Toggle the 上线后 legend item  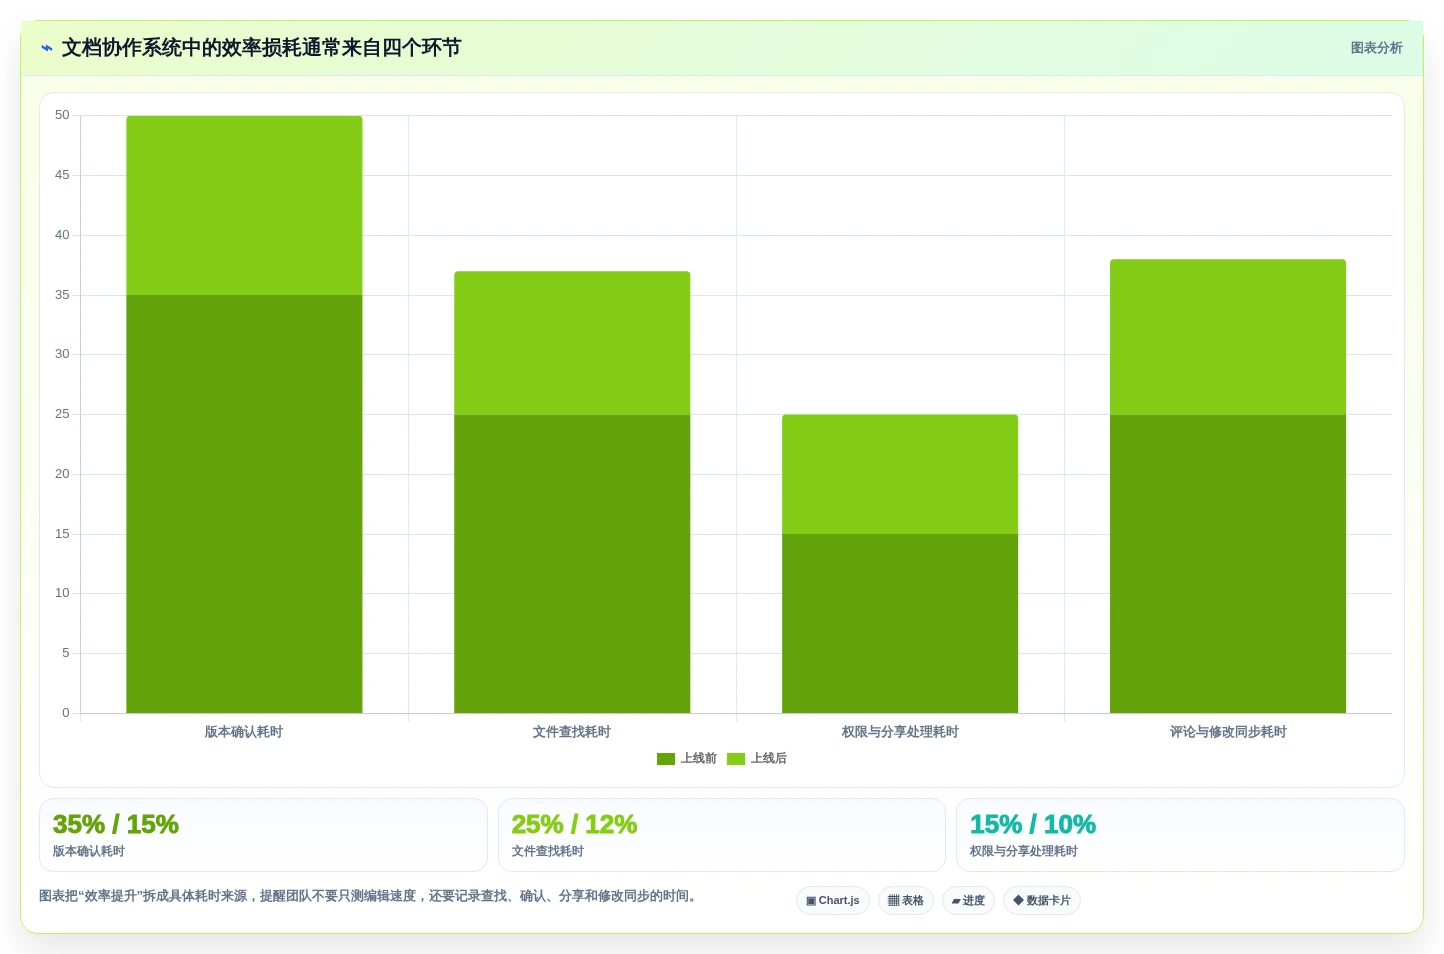point(757,759)
